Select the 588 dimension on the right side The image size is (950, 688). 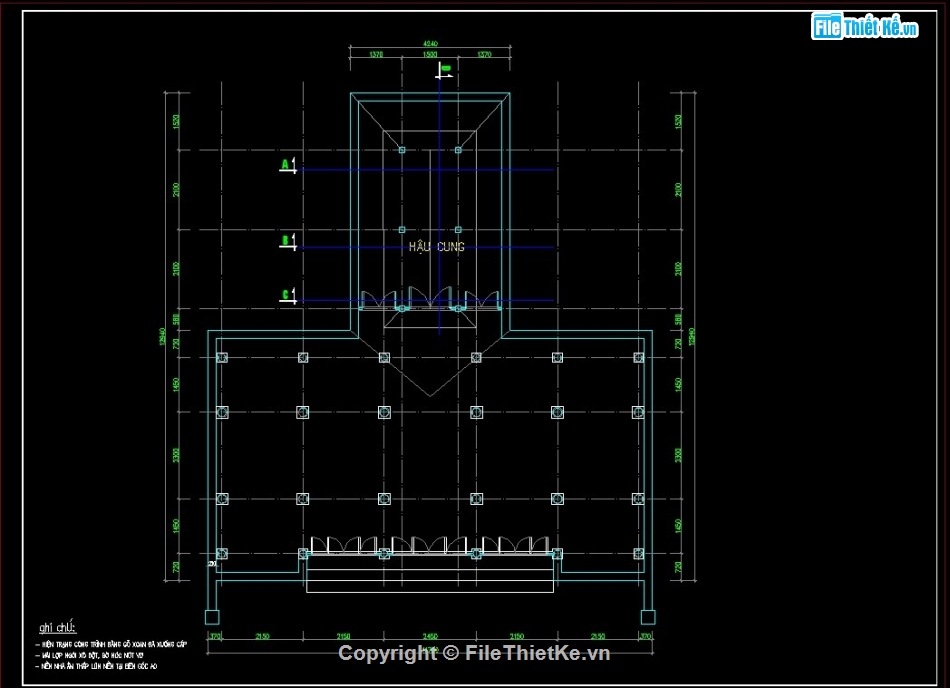678,319
